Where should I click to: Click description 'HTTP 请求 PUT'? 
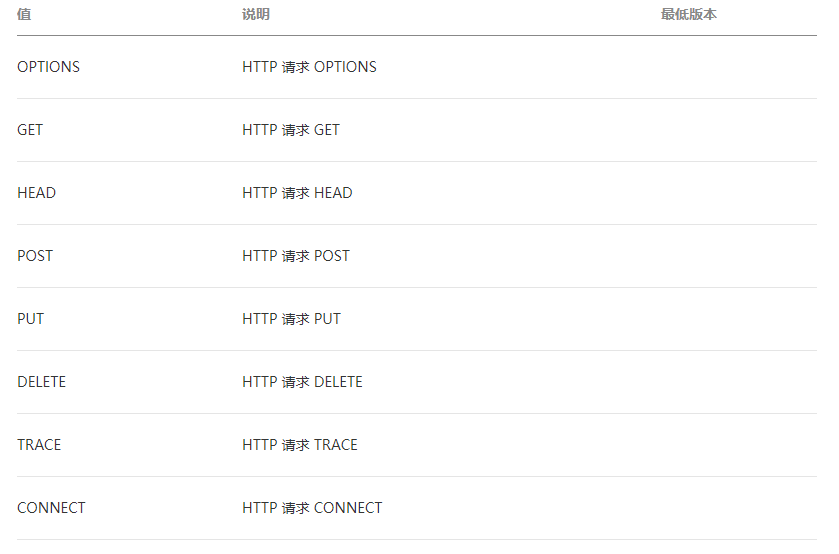[291, 319]
